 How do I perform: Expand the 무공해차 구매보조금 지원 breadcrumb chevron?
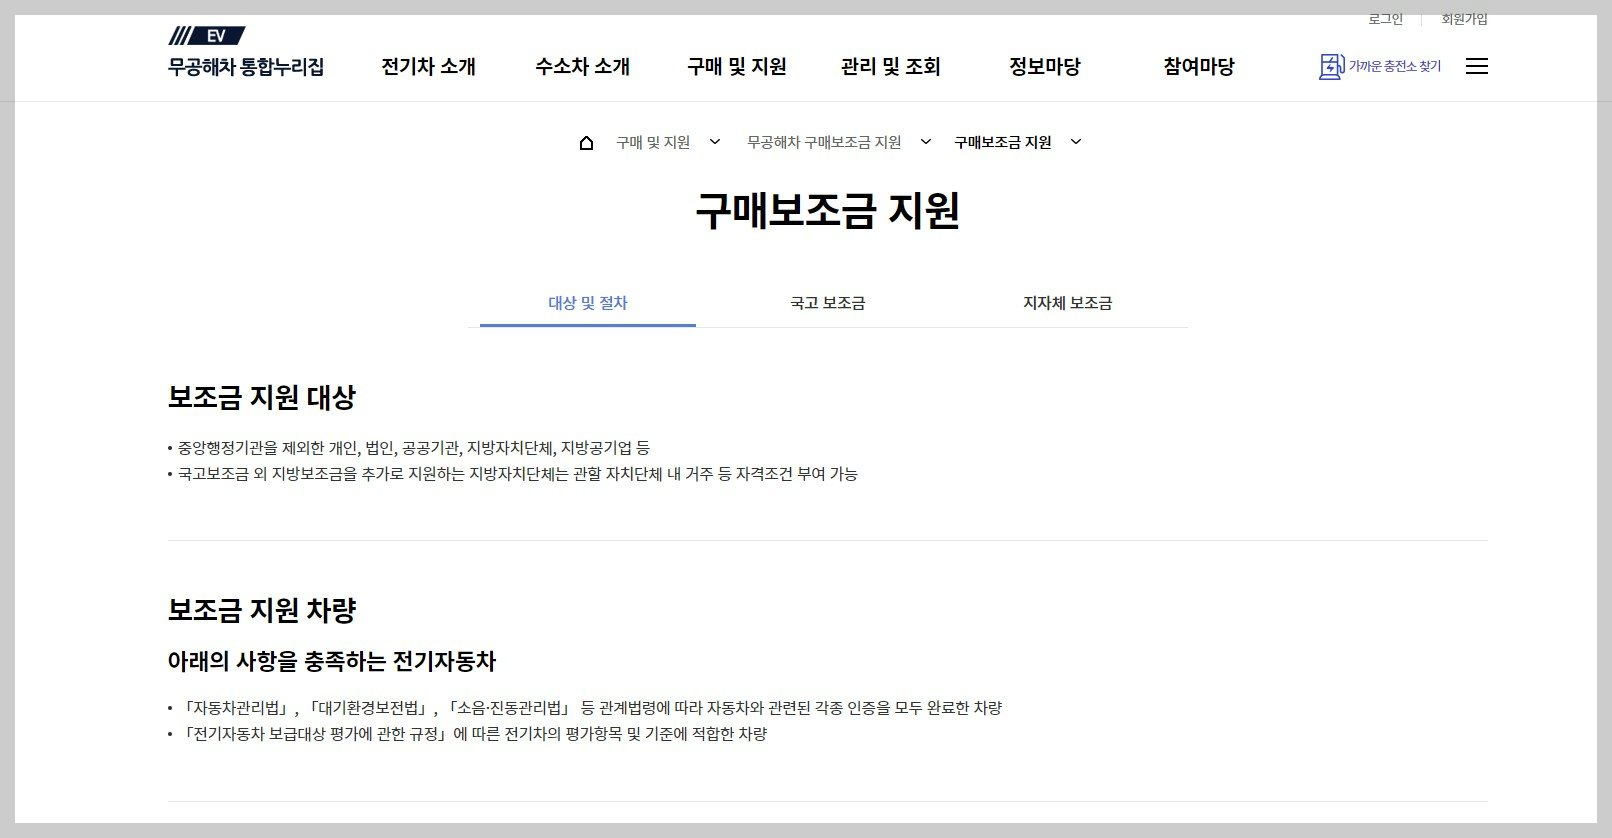(925, 142)
